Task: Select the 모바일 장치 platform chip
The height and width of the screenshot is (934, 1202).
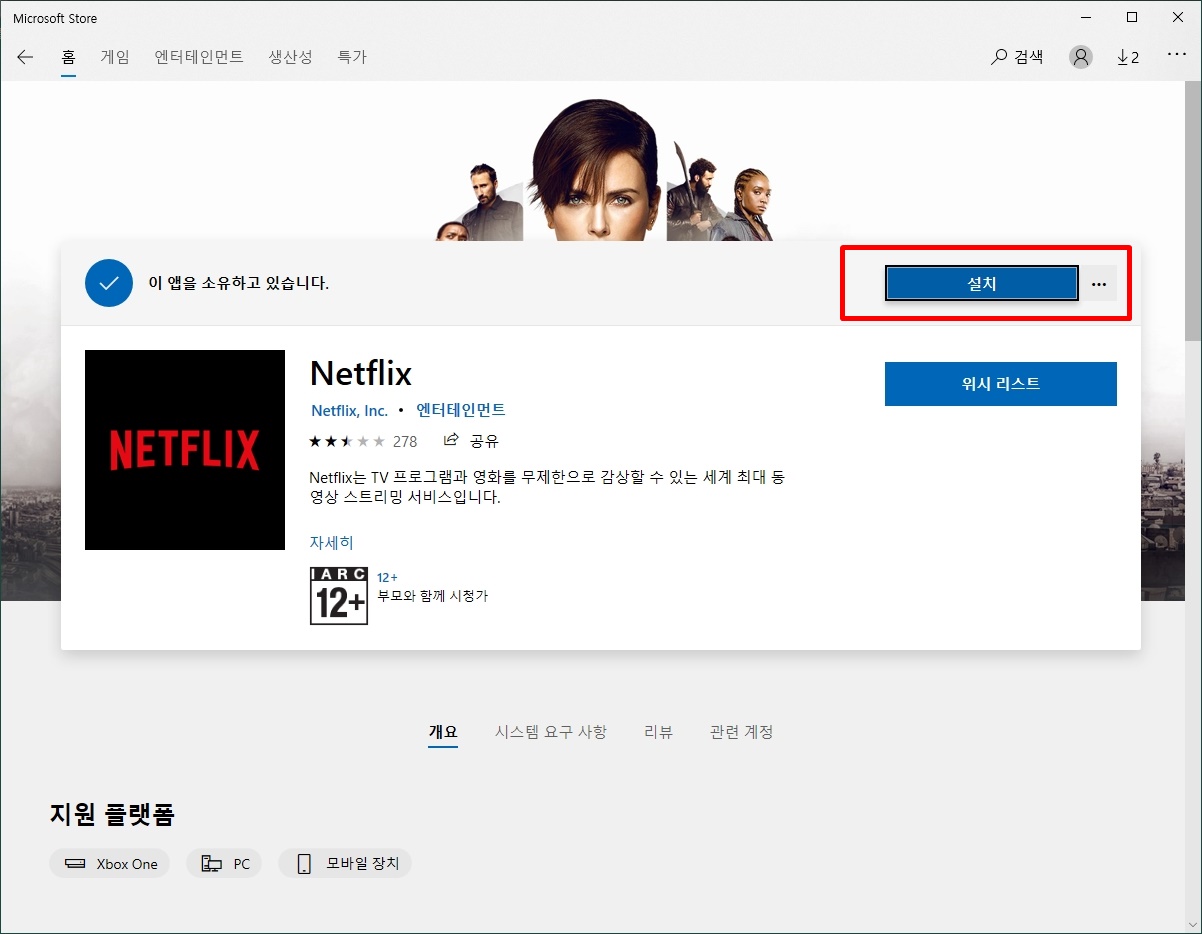Action: (x=345, y=864)
